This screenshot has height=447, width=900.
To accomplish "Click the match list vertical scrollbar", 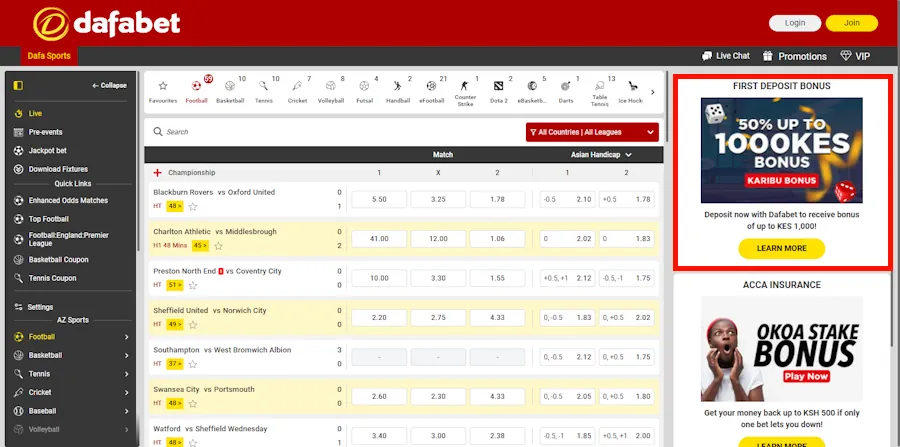I will (x=665, y=106).
